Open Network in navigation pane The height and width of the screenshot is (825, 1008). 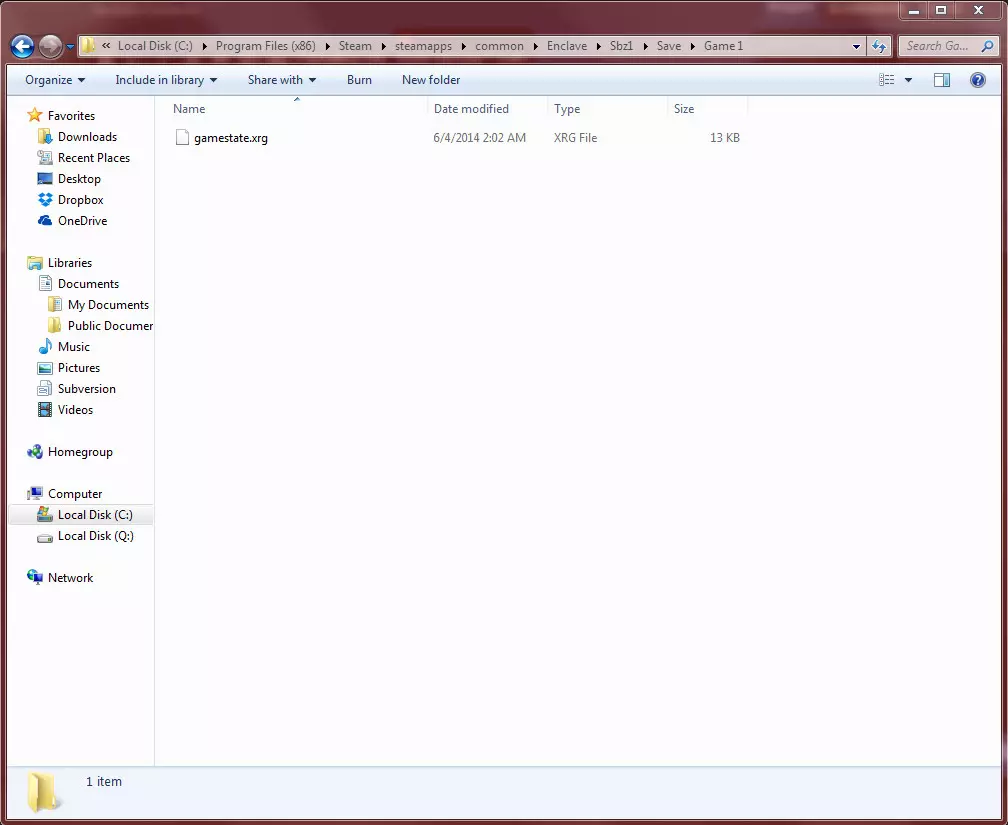coord(70,577)
